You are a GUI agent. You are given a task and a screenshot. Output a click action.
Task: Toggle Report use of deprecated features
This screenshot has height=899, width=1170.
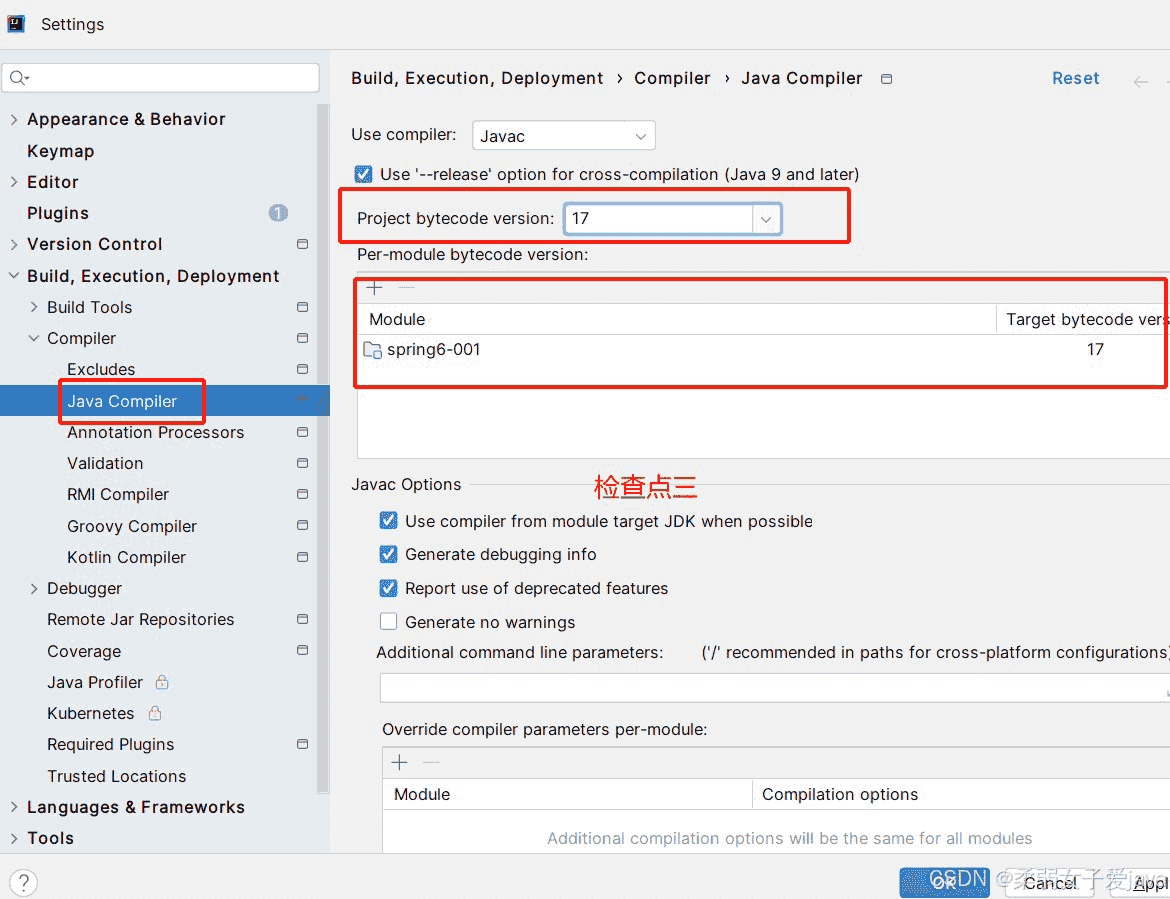388,588
